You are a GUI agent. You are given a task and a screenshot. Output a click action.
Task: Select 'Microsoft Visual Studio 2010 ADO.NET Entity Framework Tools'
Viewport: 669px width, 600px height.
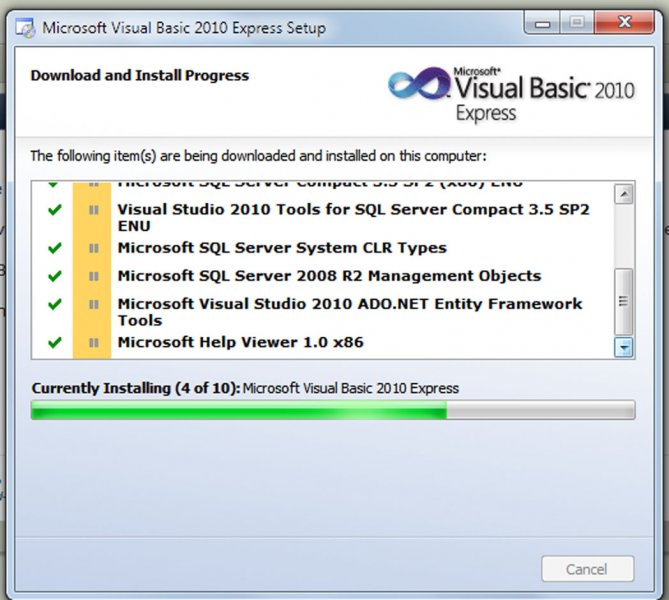coord(350,312)
